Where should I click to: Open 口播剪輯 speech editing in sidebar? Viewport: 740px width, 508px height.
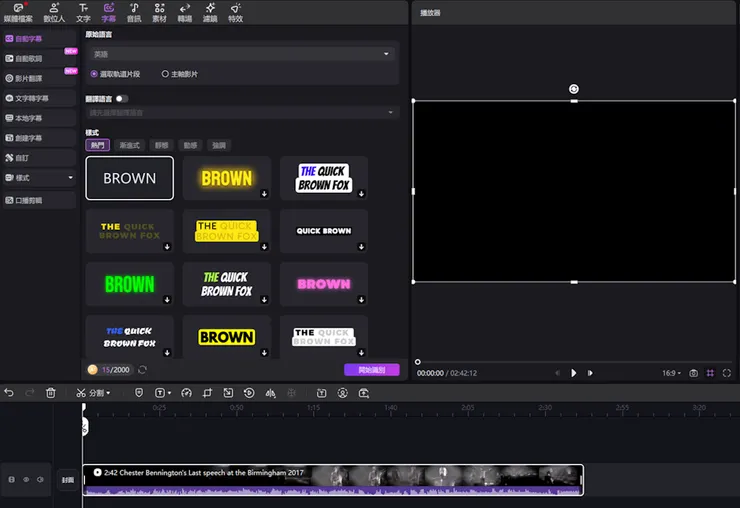coord(39,200)
